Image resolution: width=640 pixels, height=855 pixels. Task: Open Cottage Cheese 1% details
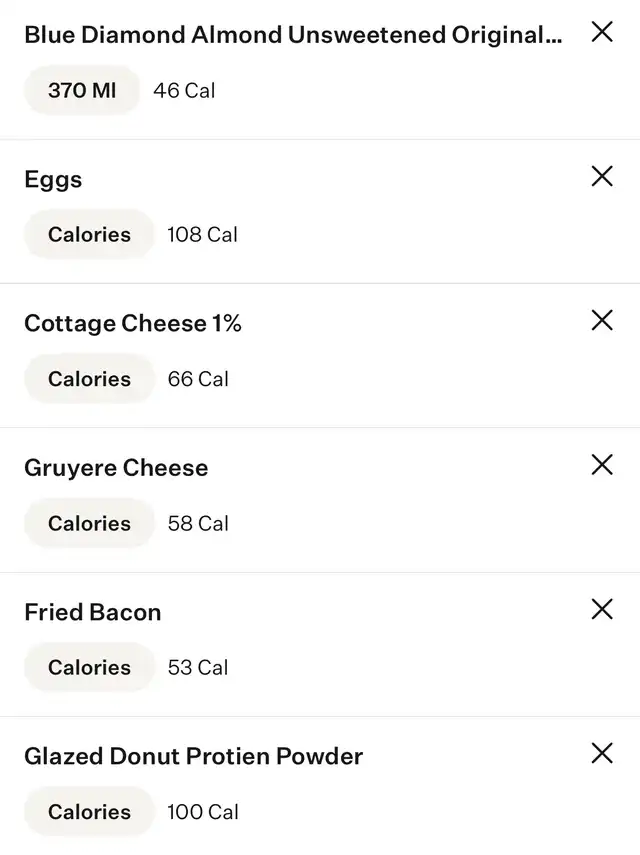click(x=133, y=324)
